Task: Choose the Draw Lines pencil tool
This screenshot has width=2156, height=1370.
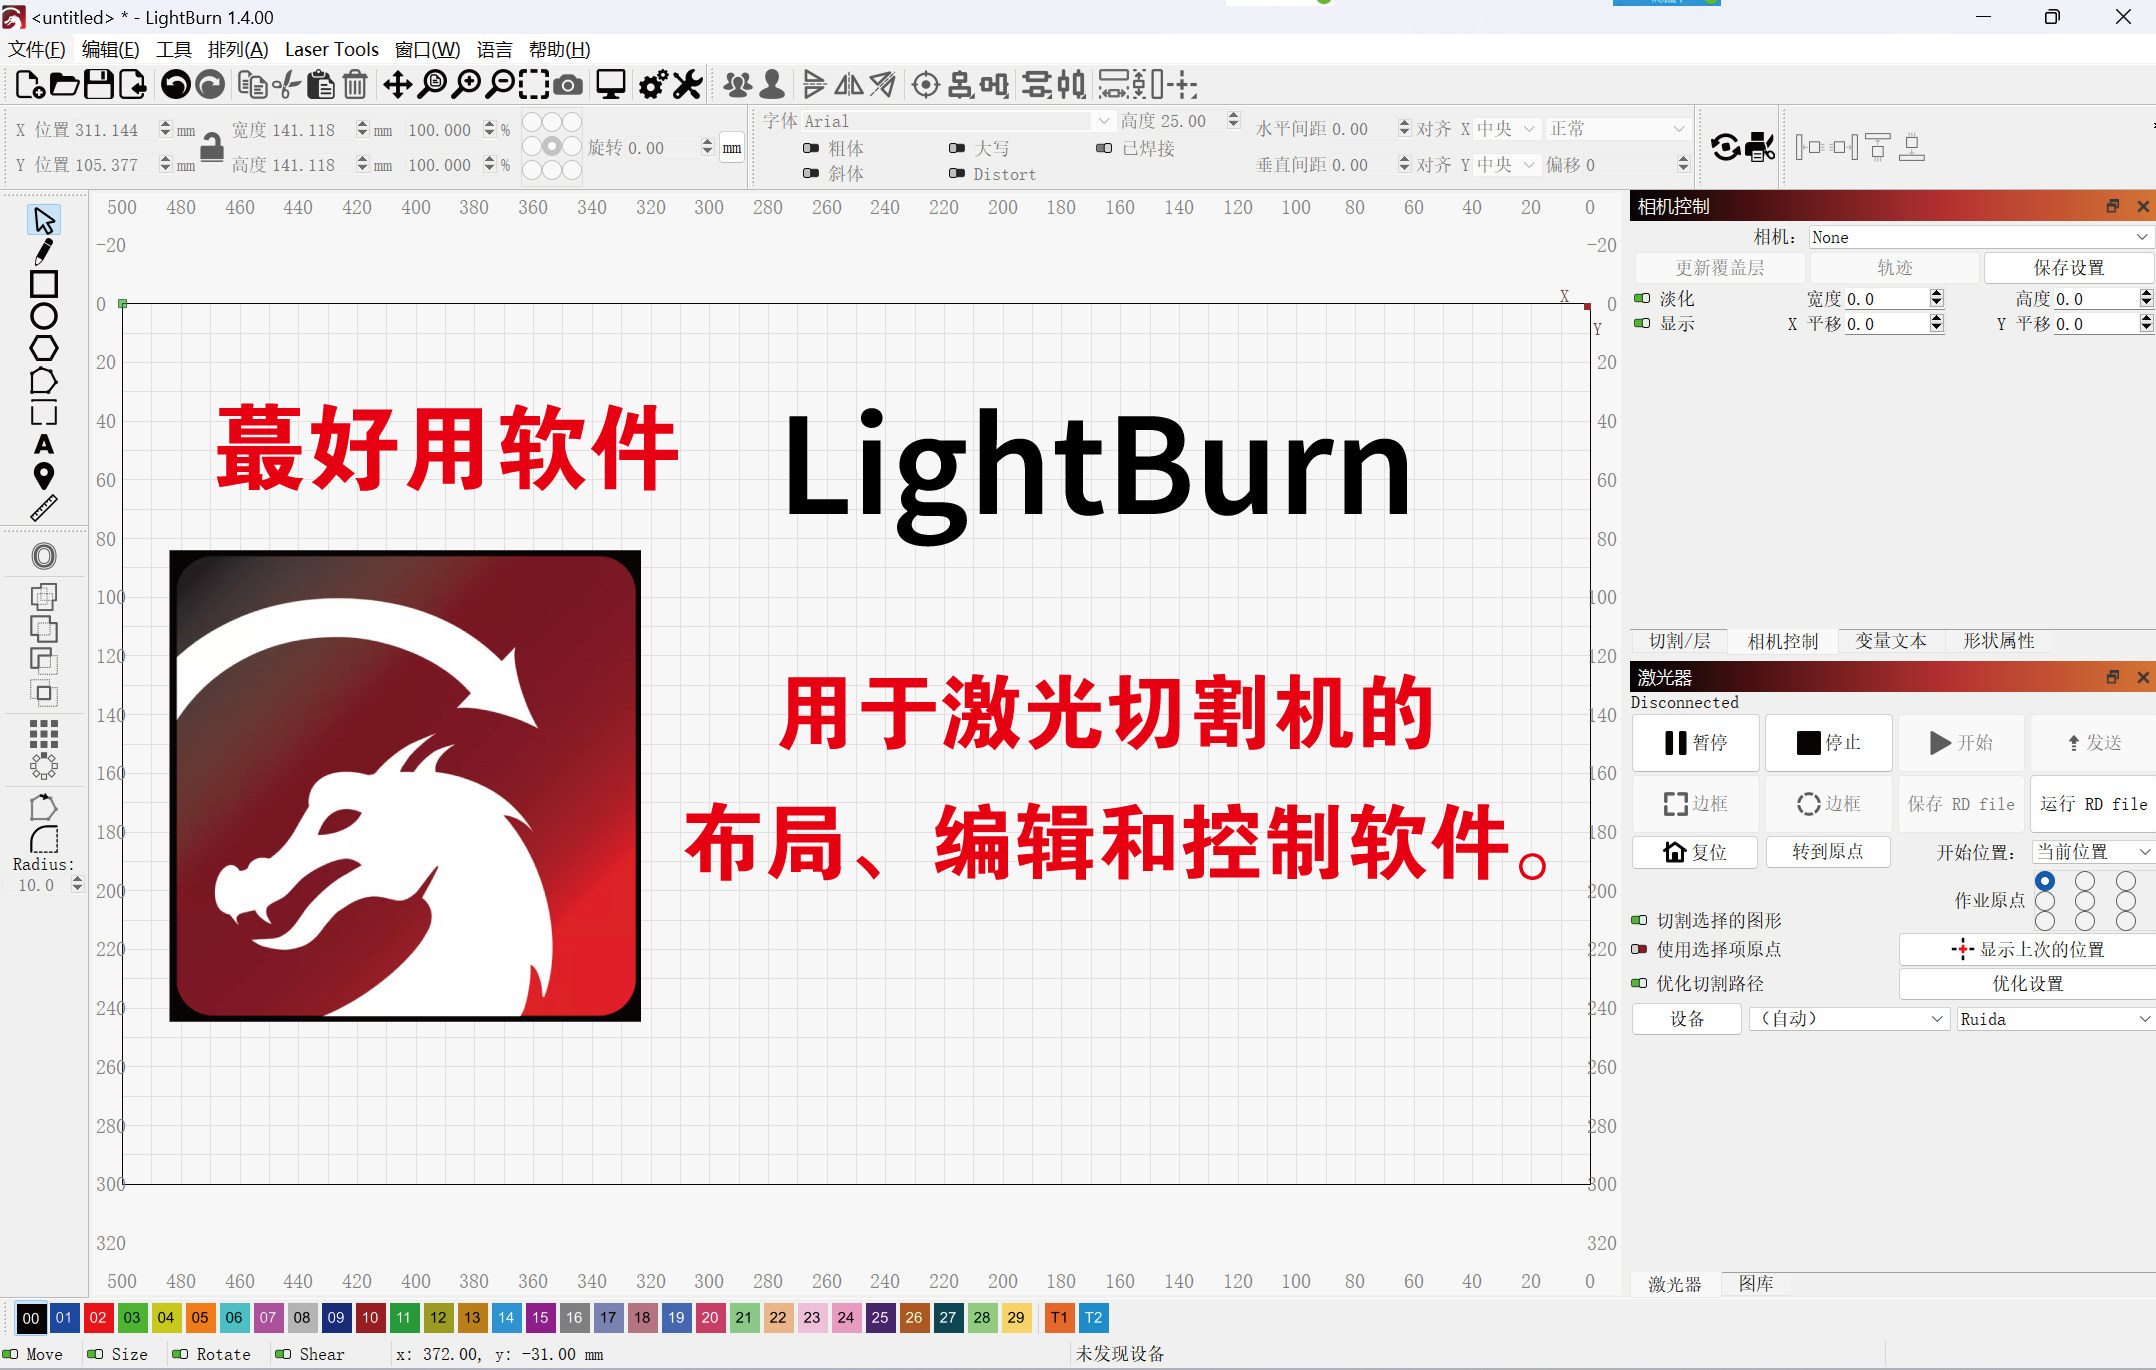Action: [x=44, y=251]
